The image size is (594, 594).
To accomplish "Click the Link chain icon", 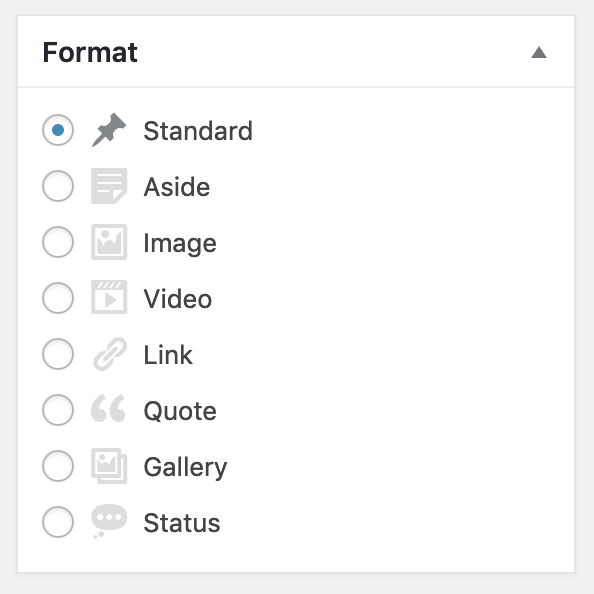I will click(110, 354).
